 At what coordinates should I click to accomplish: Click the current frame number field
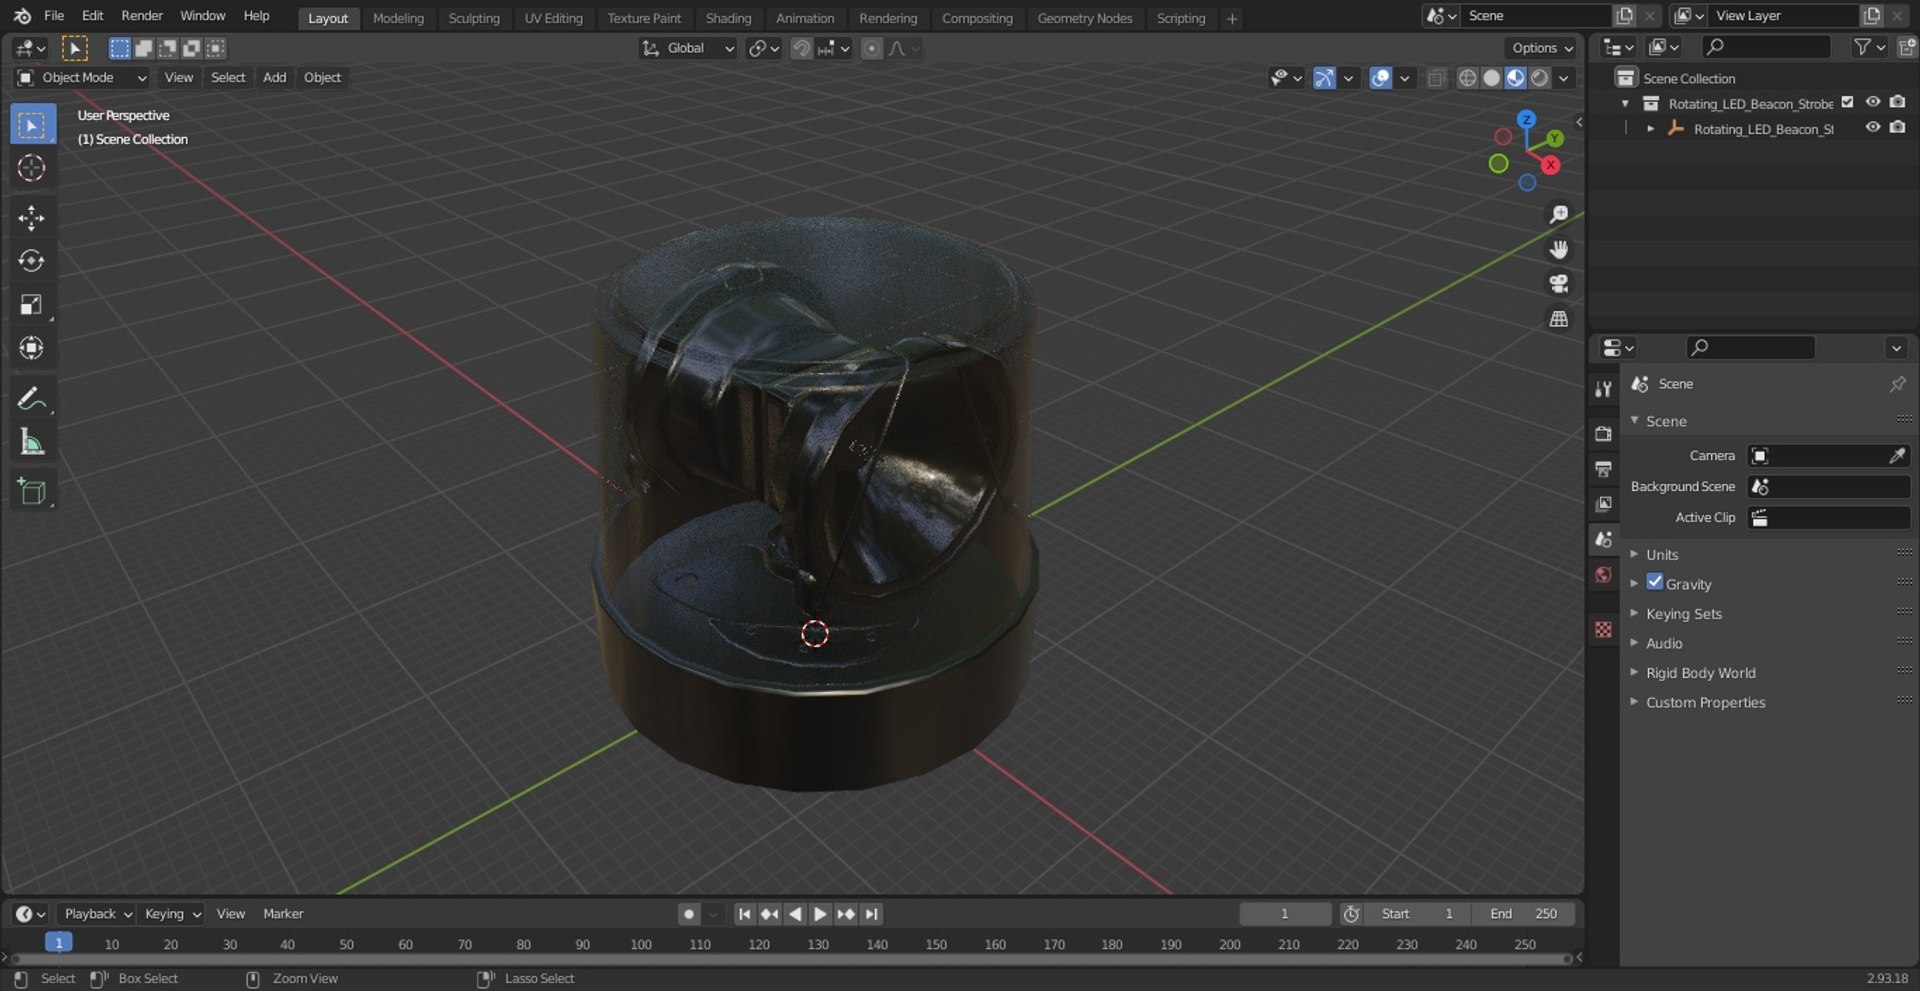pyautogui.click(x=1285, y=914)
